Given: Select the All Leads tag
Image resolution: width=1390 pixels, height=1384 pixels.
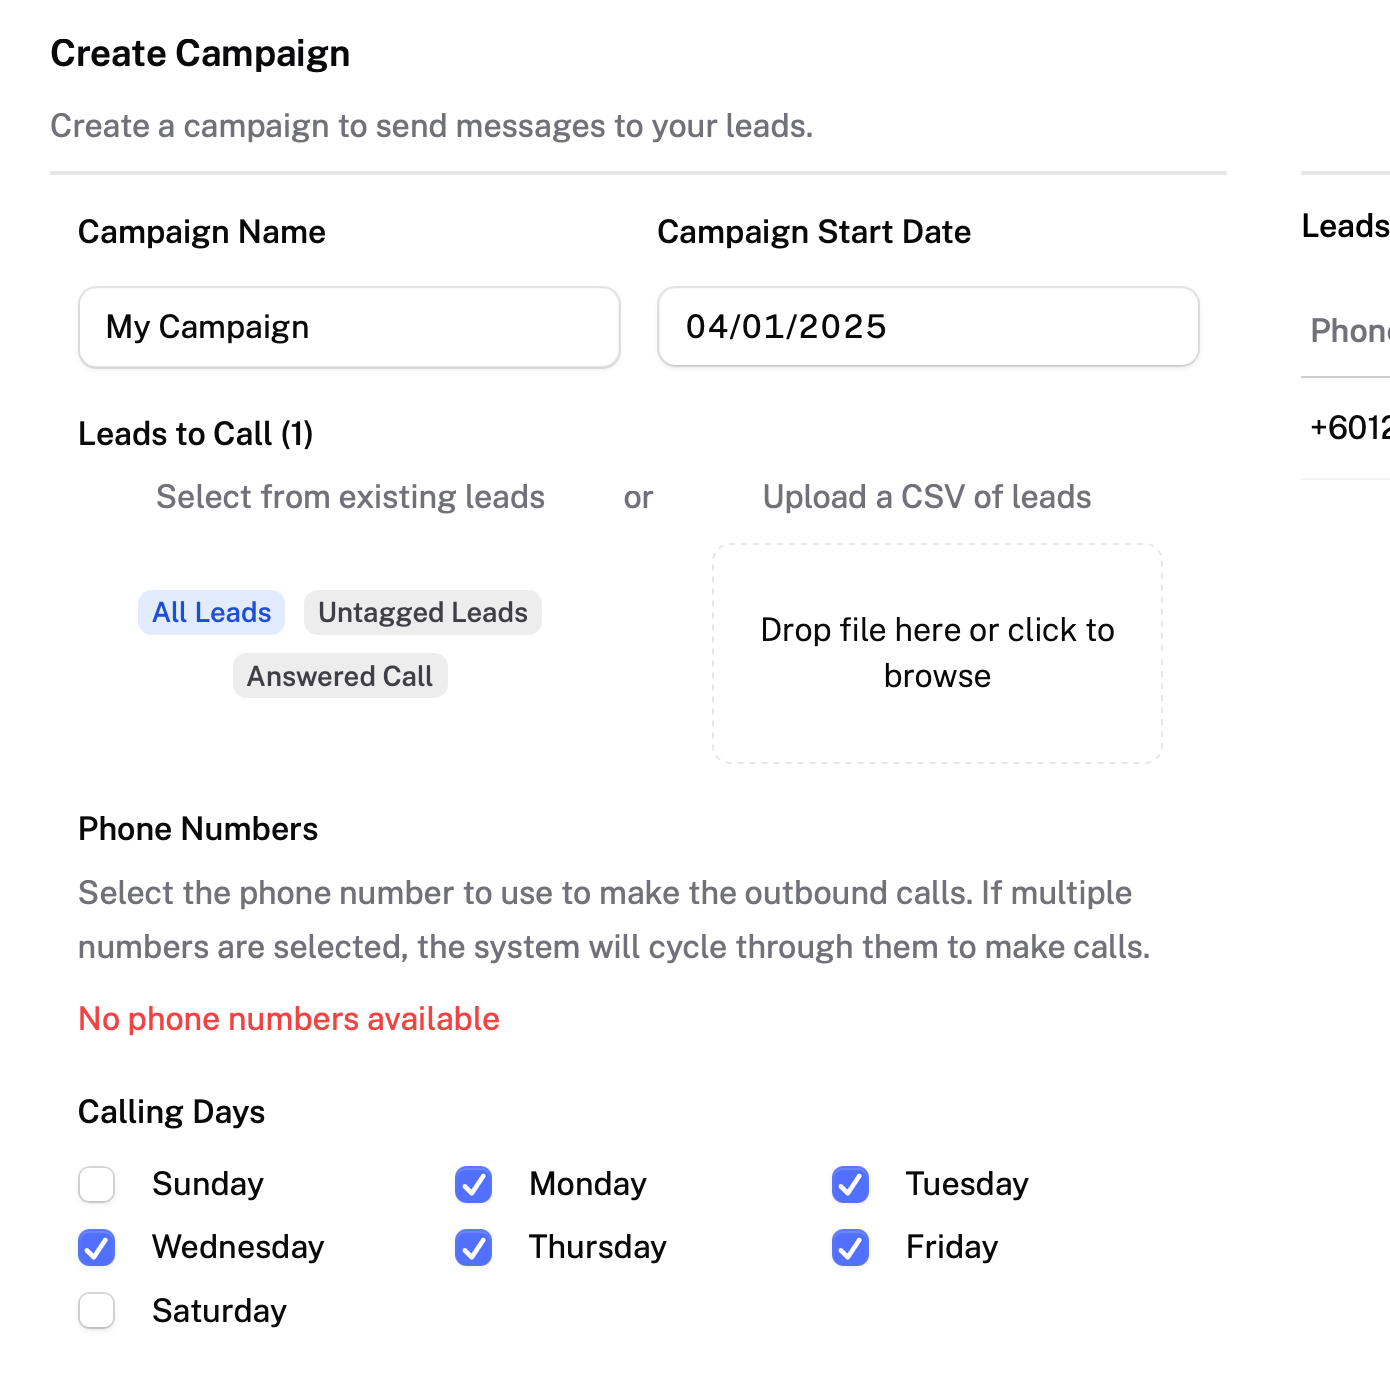Looking at the screenshot, I should coord(212,612).
